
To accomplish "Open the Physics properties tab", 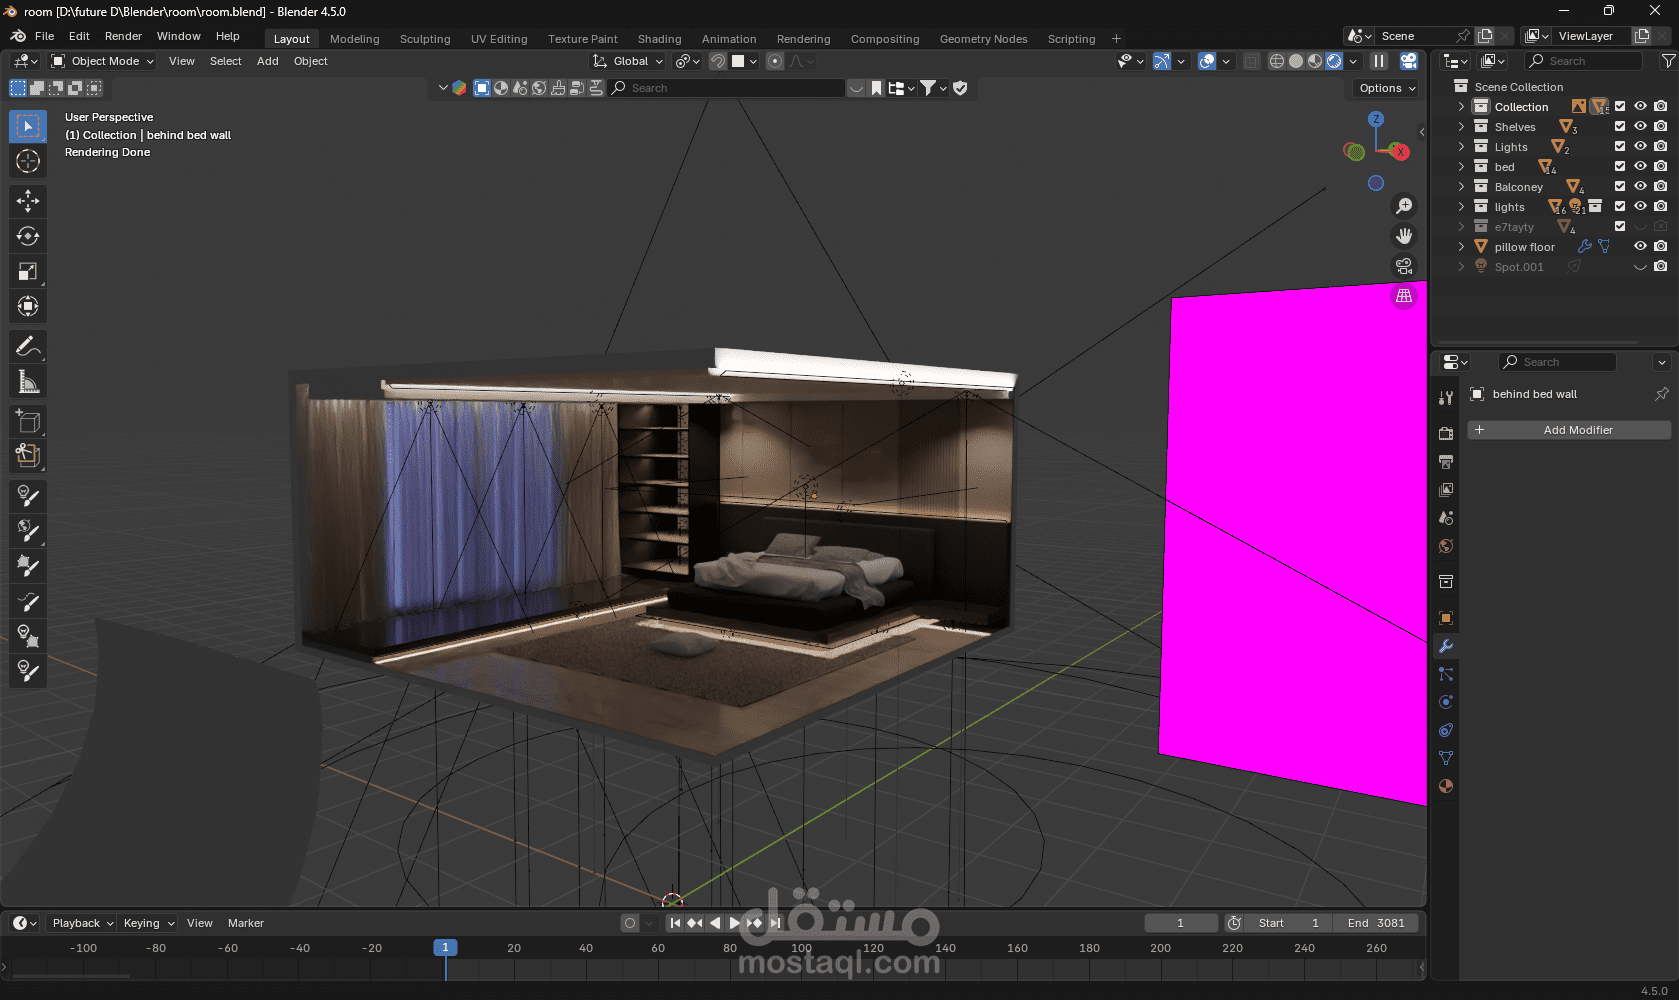I will pyautogui.click(x=1446, y=702).
